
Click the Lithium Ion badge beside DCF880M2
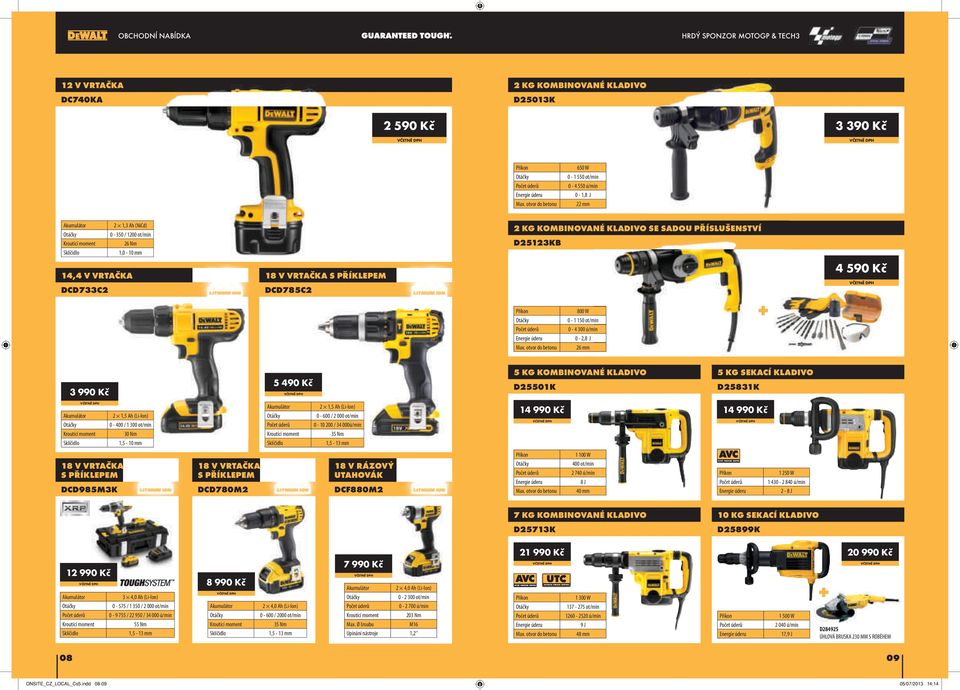[x=429, y=490]
